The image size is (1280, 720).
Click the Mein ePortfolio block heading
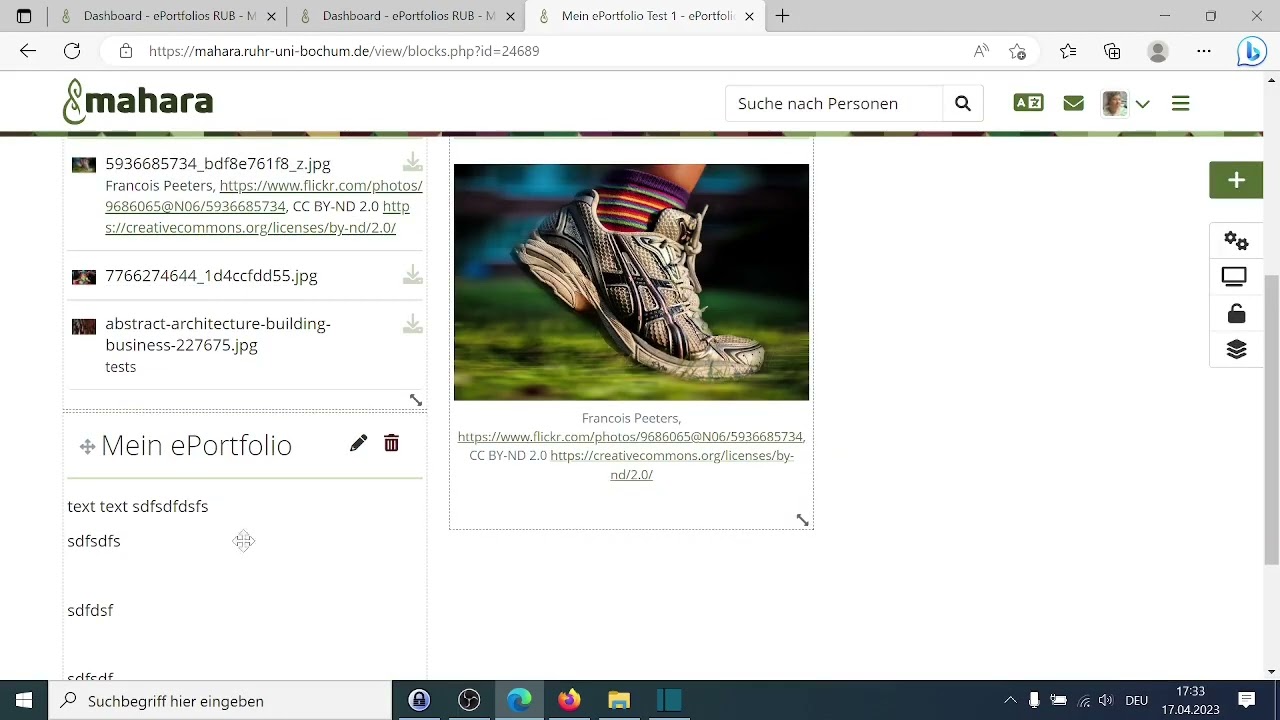[196, 445]
